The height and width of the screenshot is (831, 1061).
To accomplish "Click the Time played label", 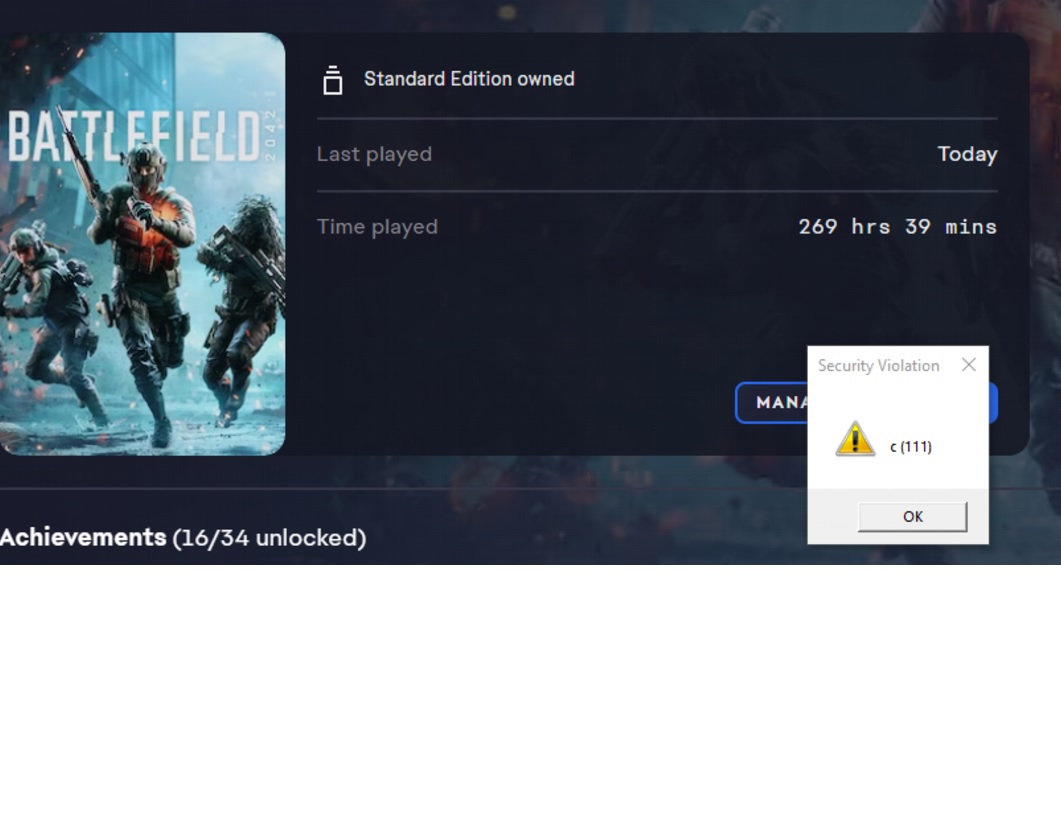I will 377,227.
